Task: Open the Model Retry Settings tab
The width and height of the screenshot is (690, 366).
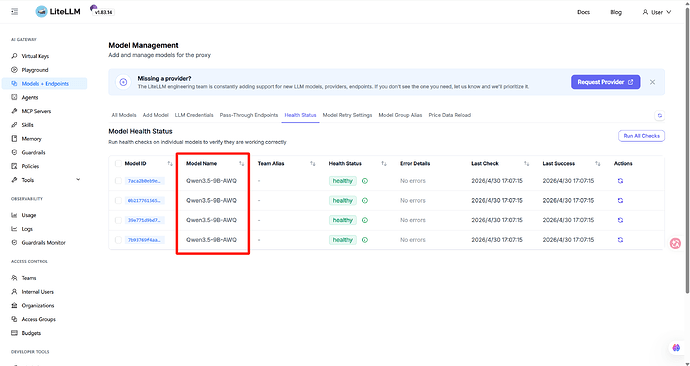Action: point(347,115)
